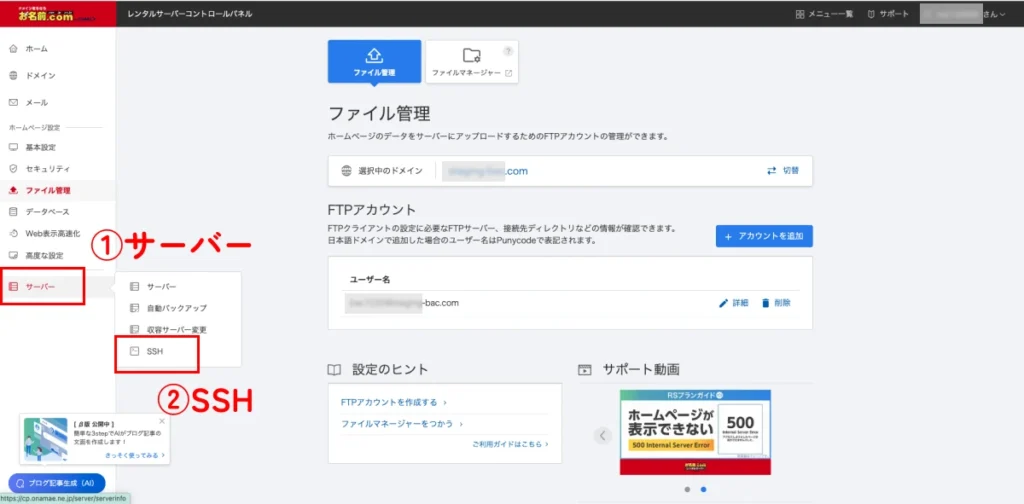Open the ファイルマネージャー tab
Viewport: 1024px width, 504px height.
(472, 61)
